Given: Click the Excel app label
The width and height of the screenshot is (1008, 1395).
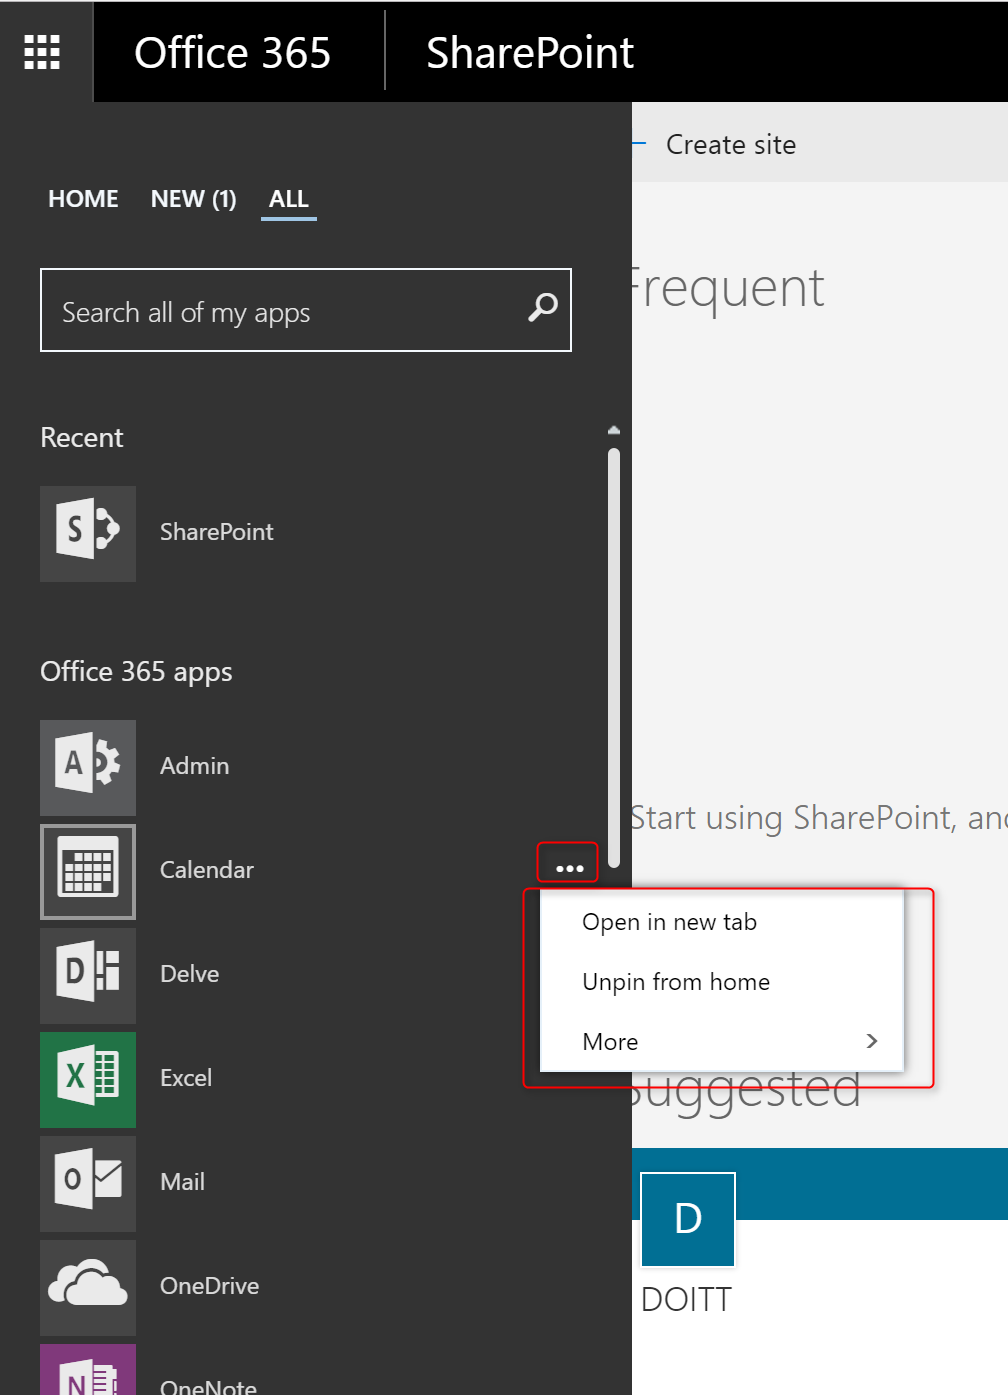Looking at the screenshot, I should [x=186, y=1078].
